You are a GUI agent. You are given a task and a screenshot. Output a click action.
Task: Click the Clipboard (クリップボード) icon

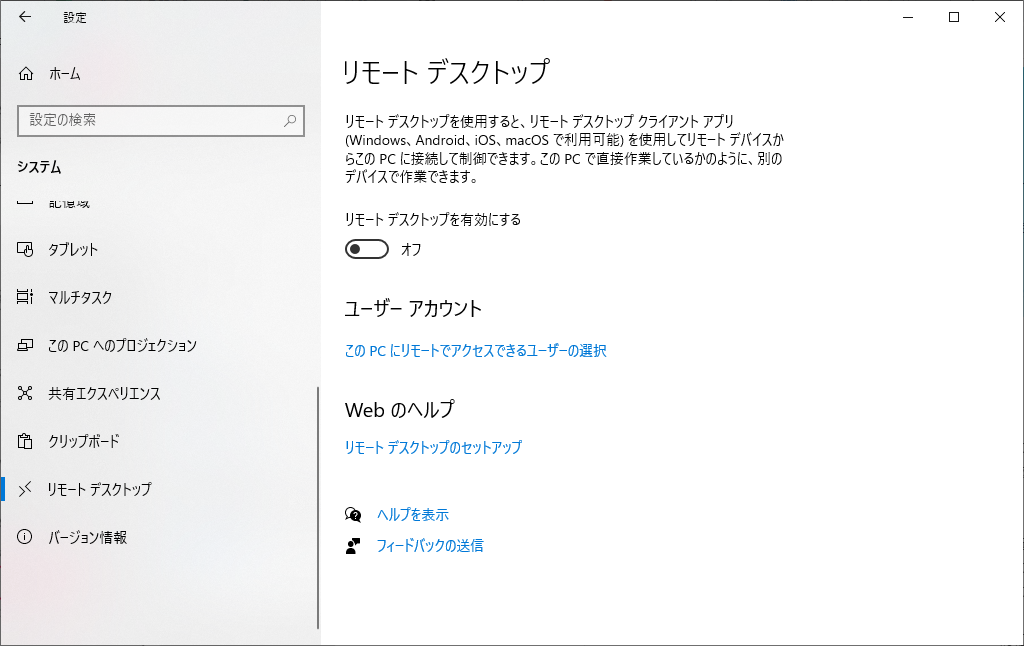tap(26, 441)
